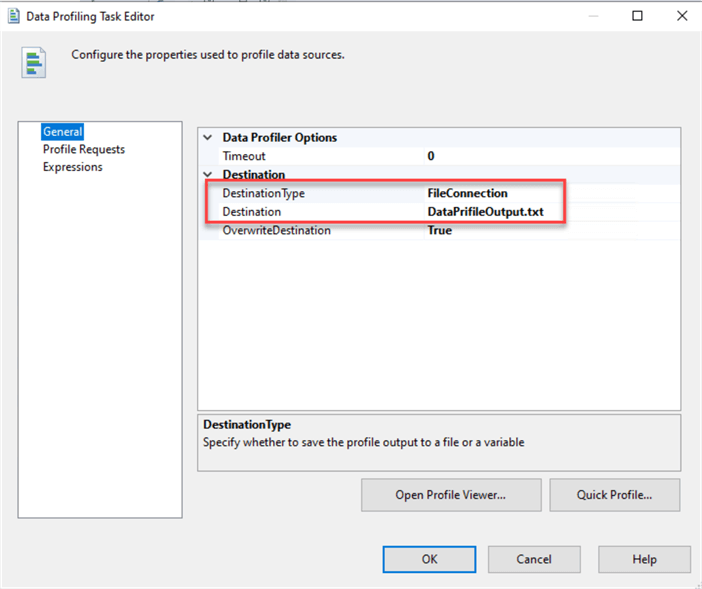Open Help for the task editor
Screen dimensions: 702x589
(644, 559)
